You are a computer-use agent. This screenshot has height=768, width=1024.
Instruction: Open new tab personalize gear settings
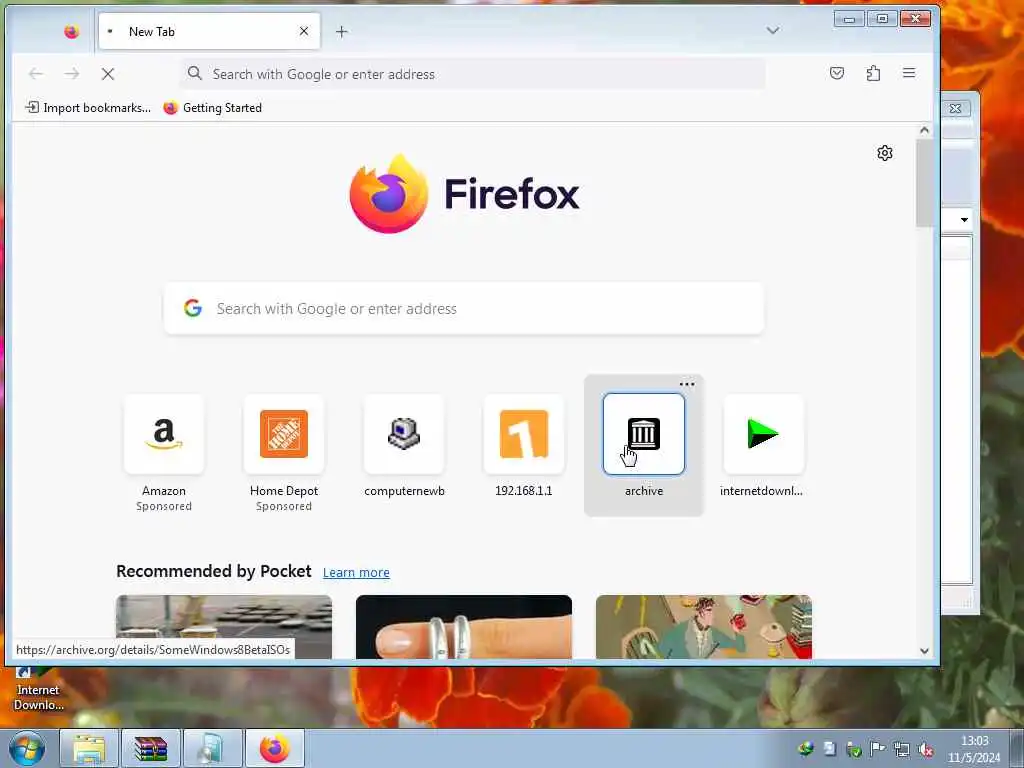click(885, 153)
